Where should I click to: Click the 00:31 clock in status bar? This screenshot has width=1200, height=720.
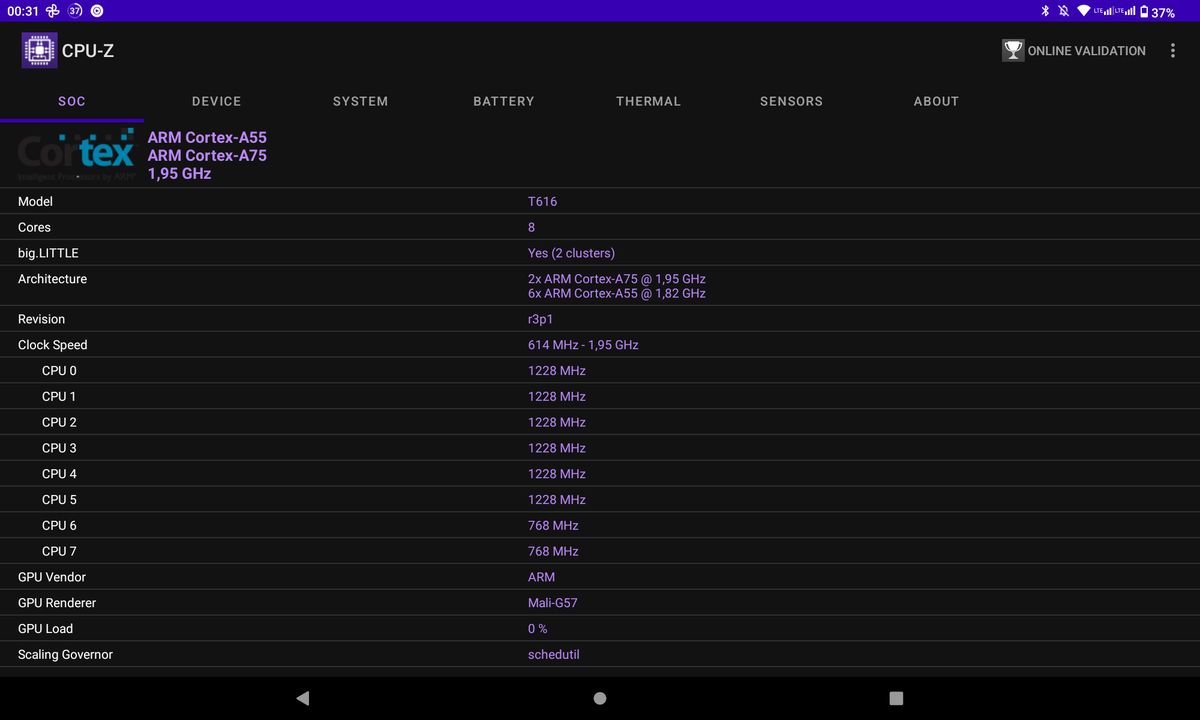23,11
